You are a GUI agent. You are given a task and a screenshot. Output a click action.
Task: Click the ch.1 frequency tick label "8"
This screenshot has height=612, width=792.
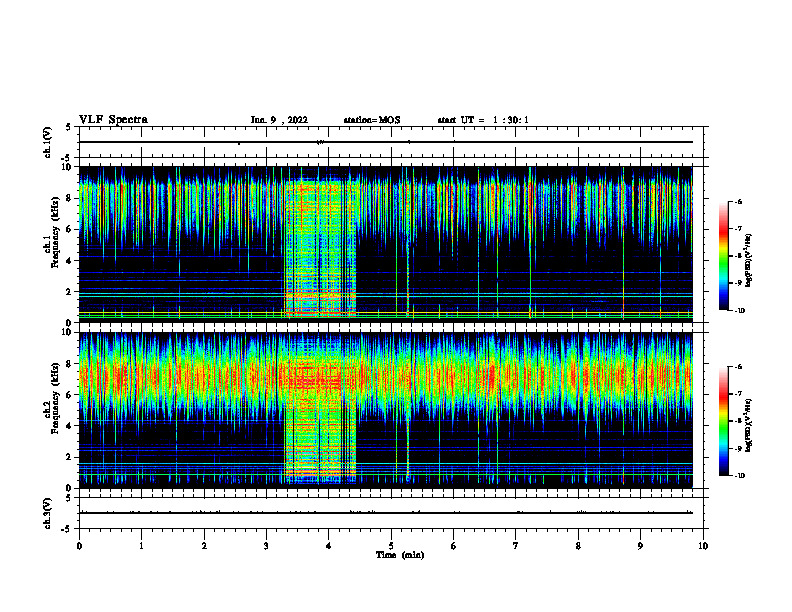pyautogui.click(x=69, y=198)
